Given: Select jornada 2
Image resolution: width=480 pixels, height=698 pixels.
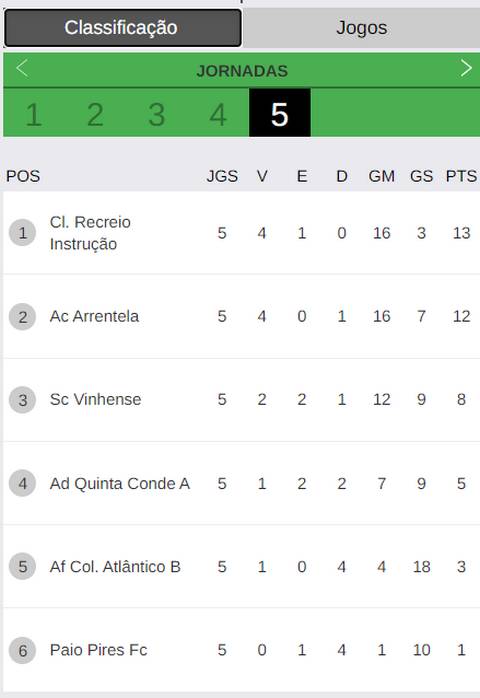Looking at the screenshot, I should coord(95,114).
